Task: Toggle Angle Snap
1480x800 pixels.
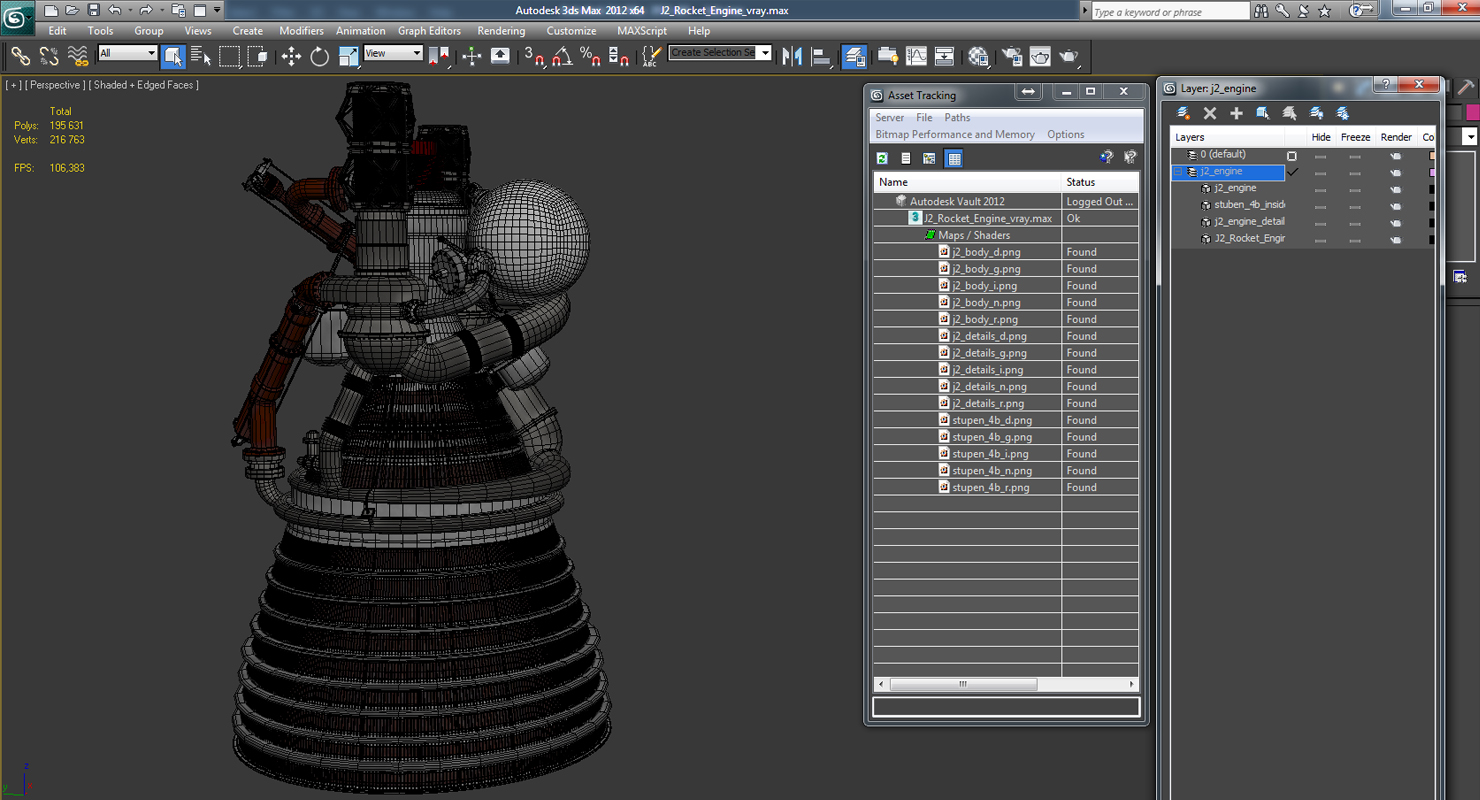Action: click(562, 57)
